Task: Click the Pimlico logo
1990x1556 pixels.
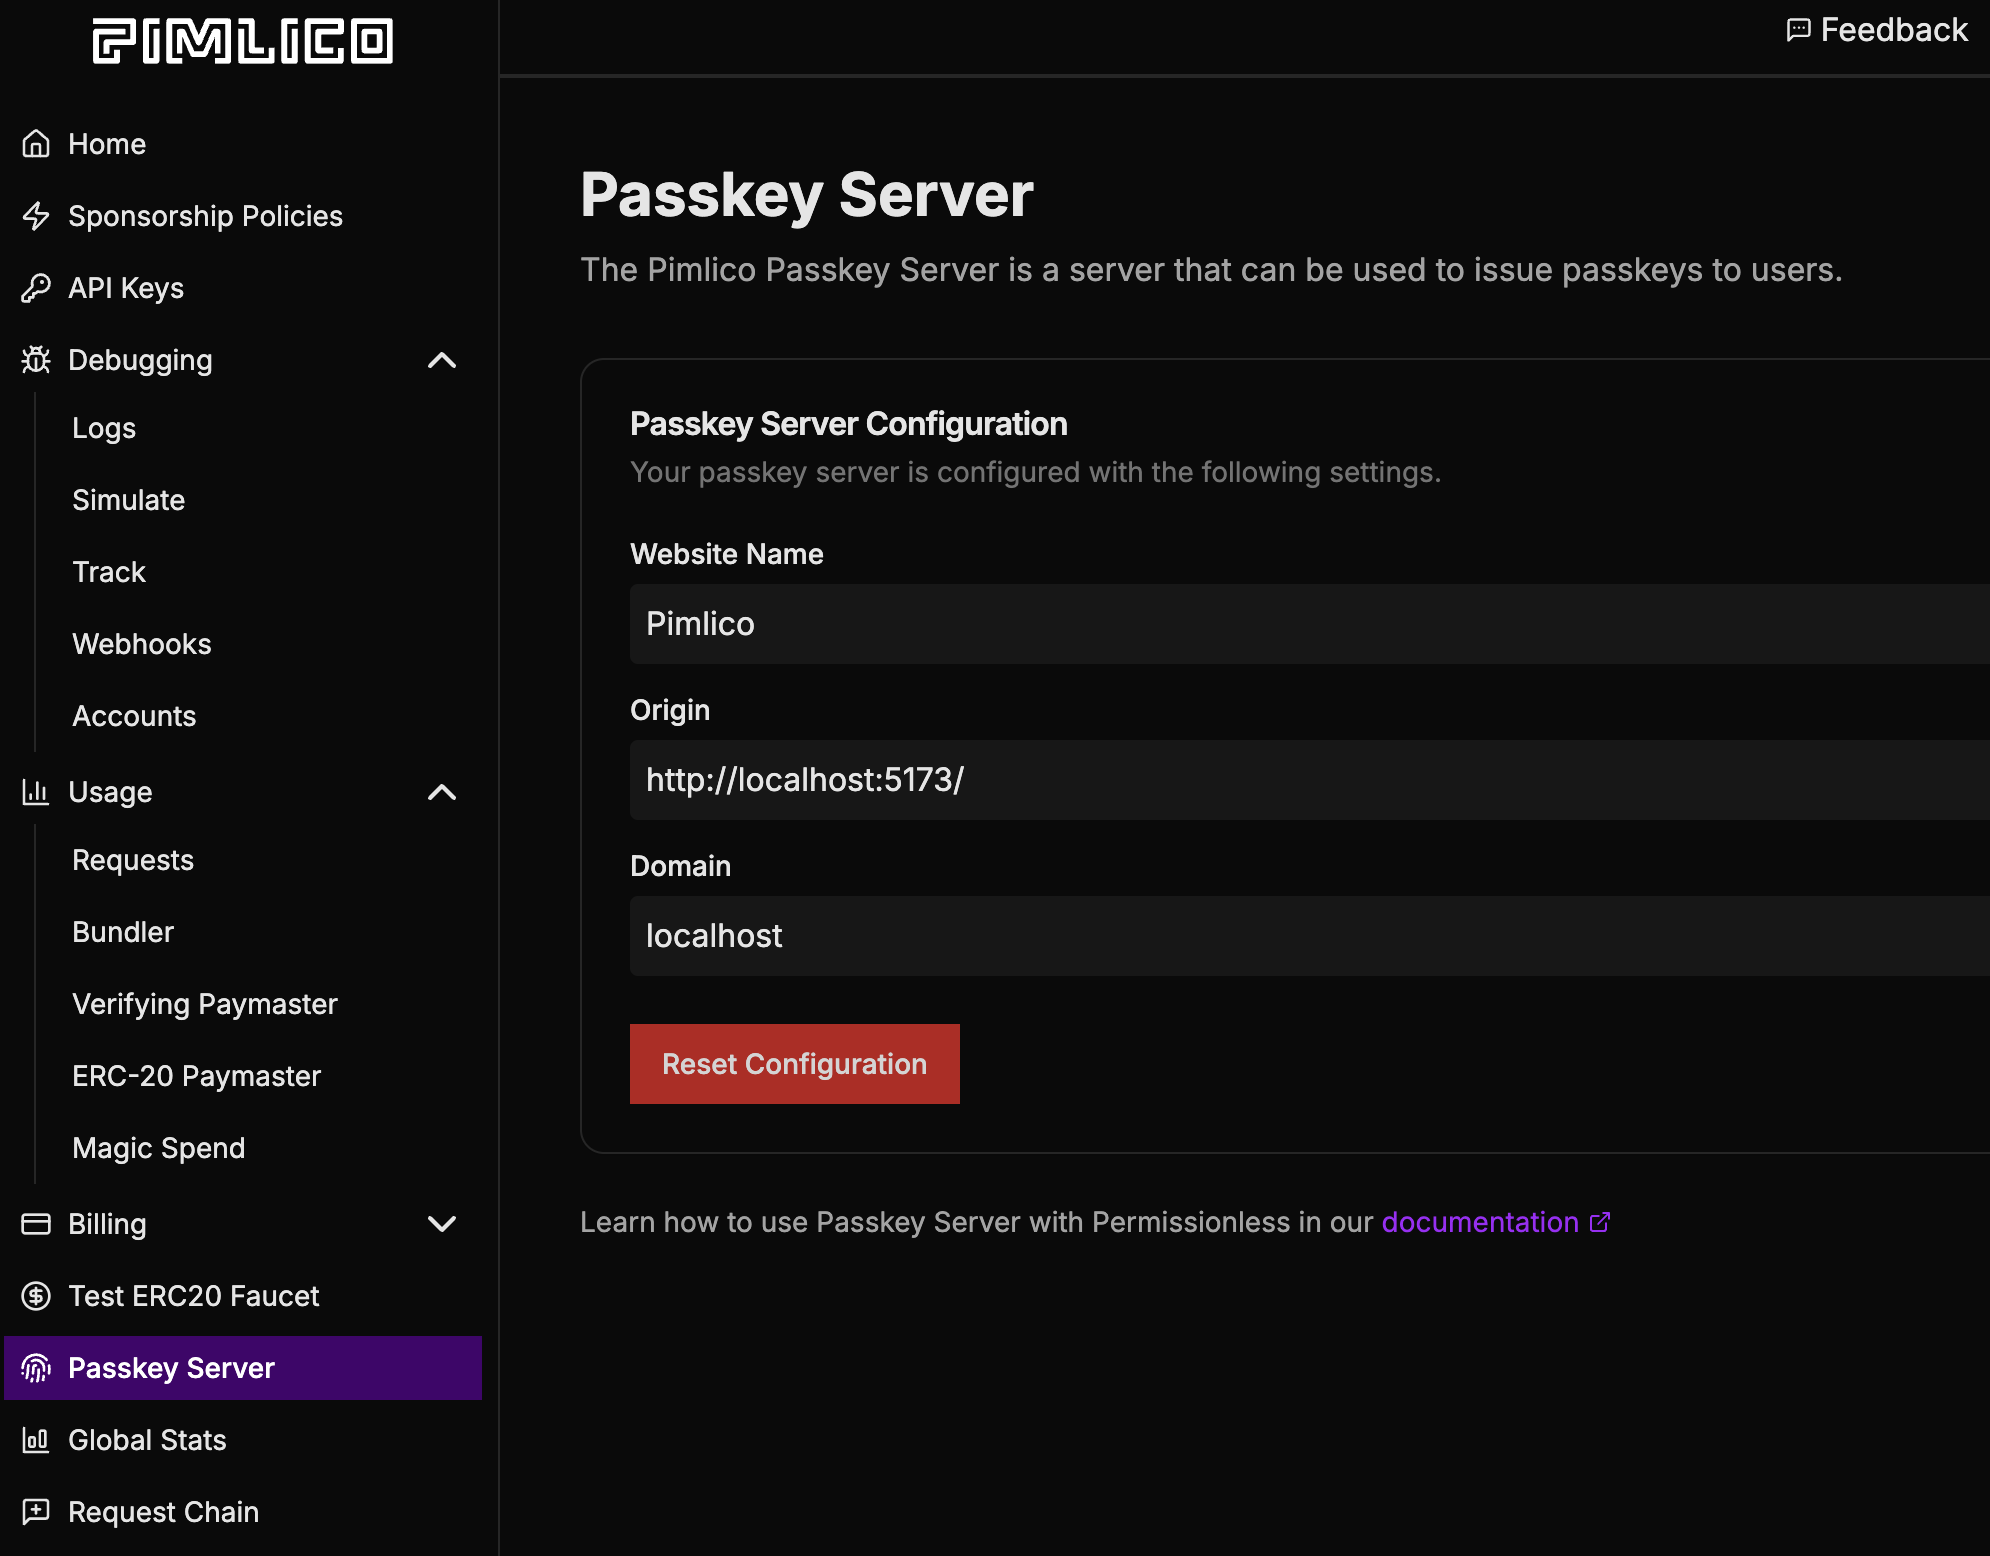Action: 243,41
